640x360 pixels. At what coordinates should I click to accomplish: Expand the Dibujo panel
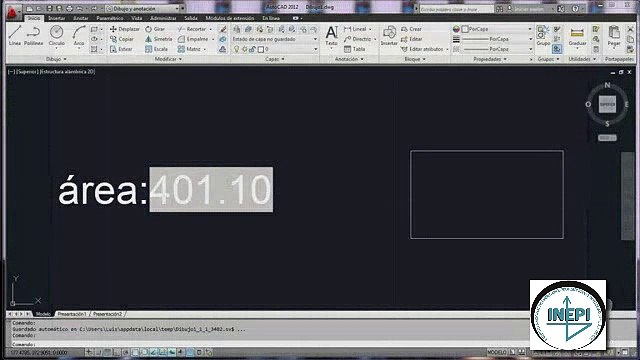coord(56,59)
